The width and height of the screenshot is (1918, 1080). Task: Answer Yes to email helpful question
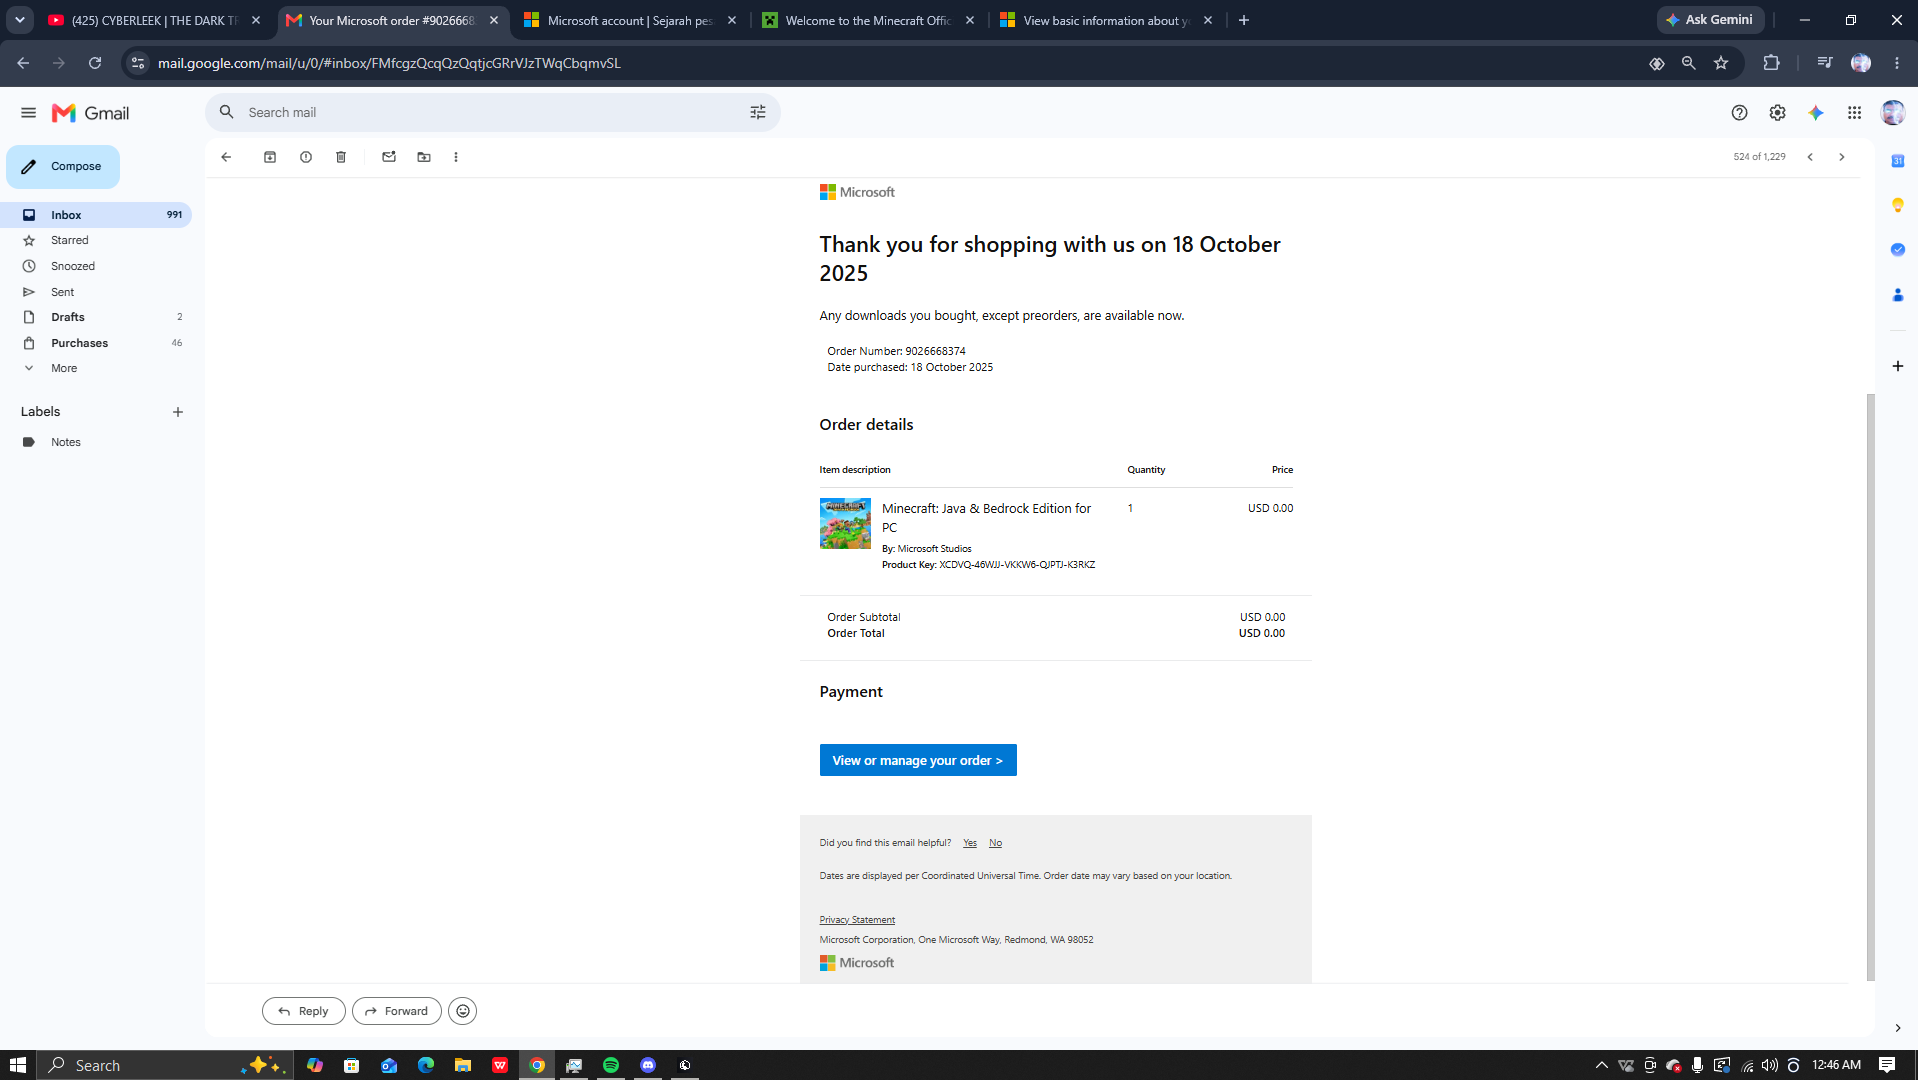click(970, 843)
